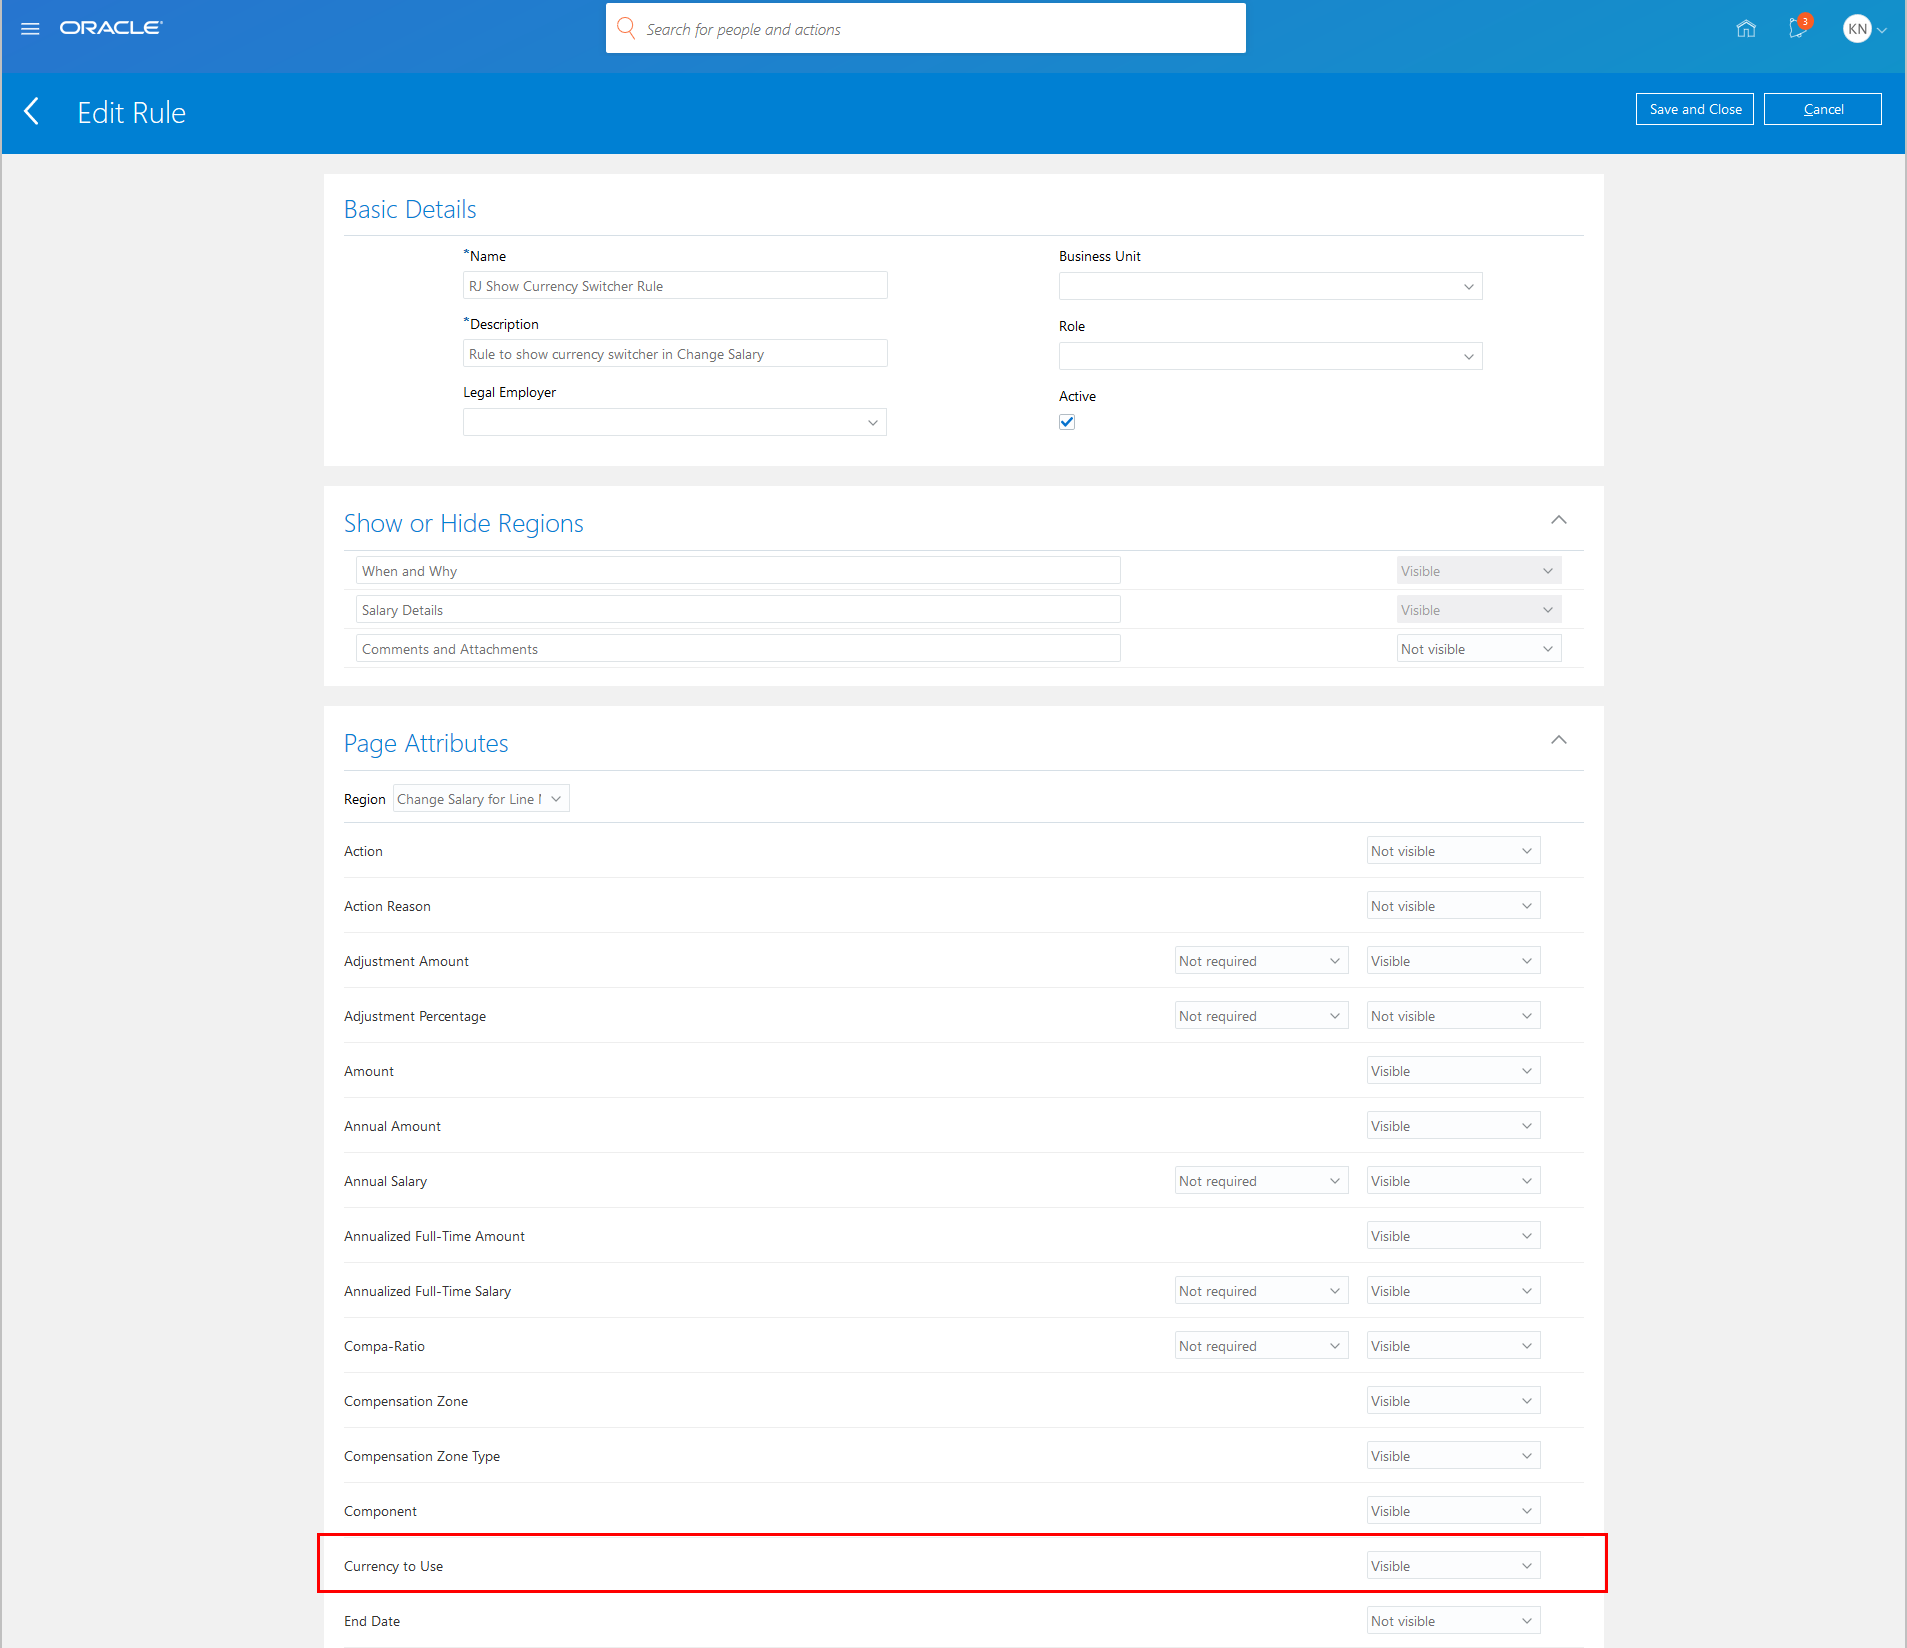Open Adjustment Amount Not required dropdown
The width and height of the screenshot is (1907, 1648).
click(x=1261, y=961)
